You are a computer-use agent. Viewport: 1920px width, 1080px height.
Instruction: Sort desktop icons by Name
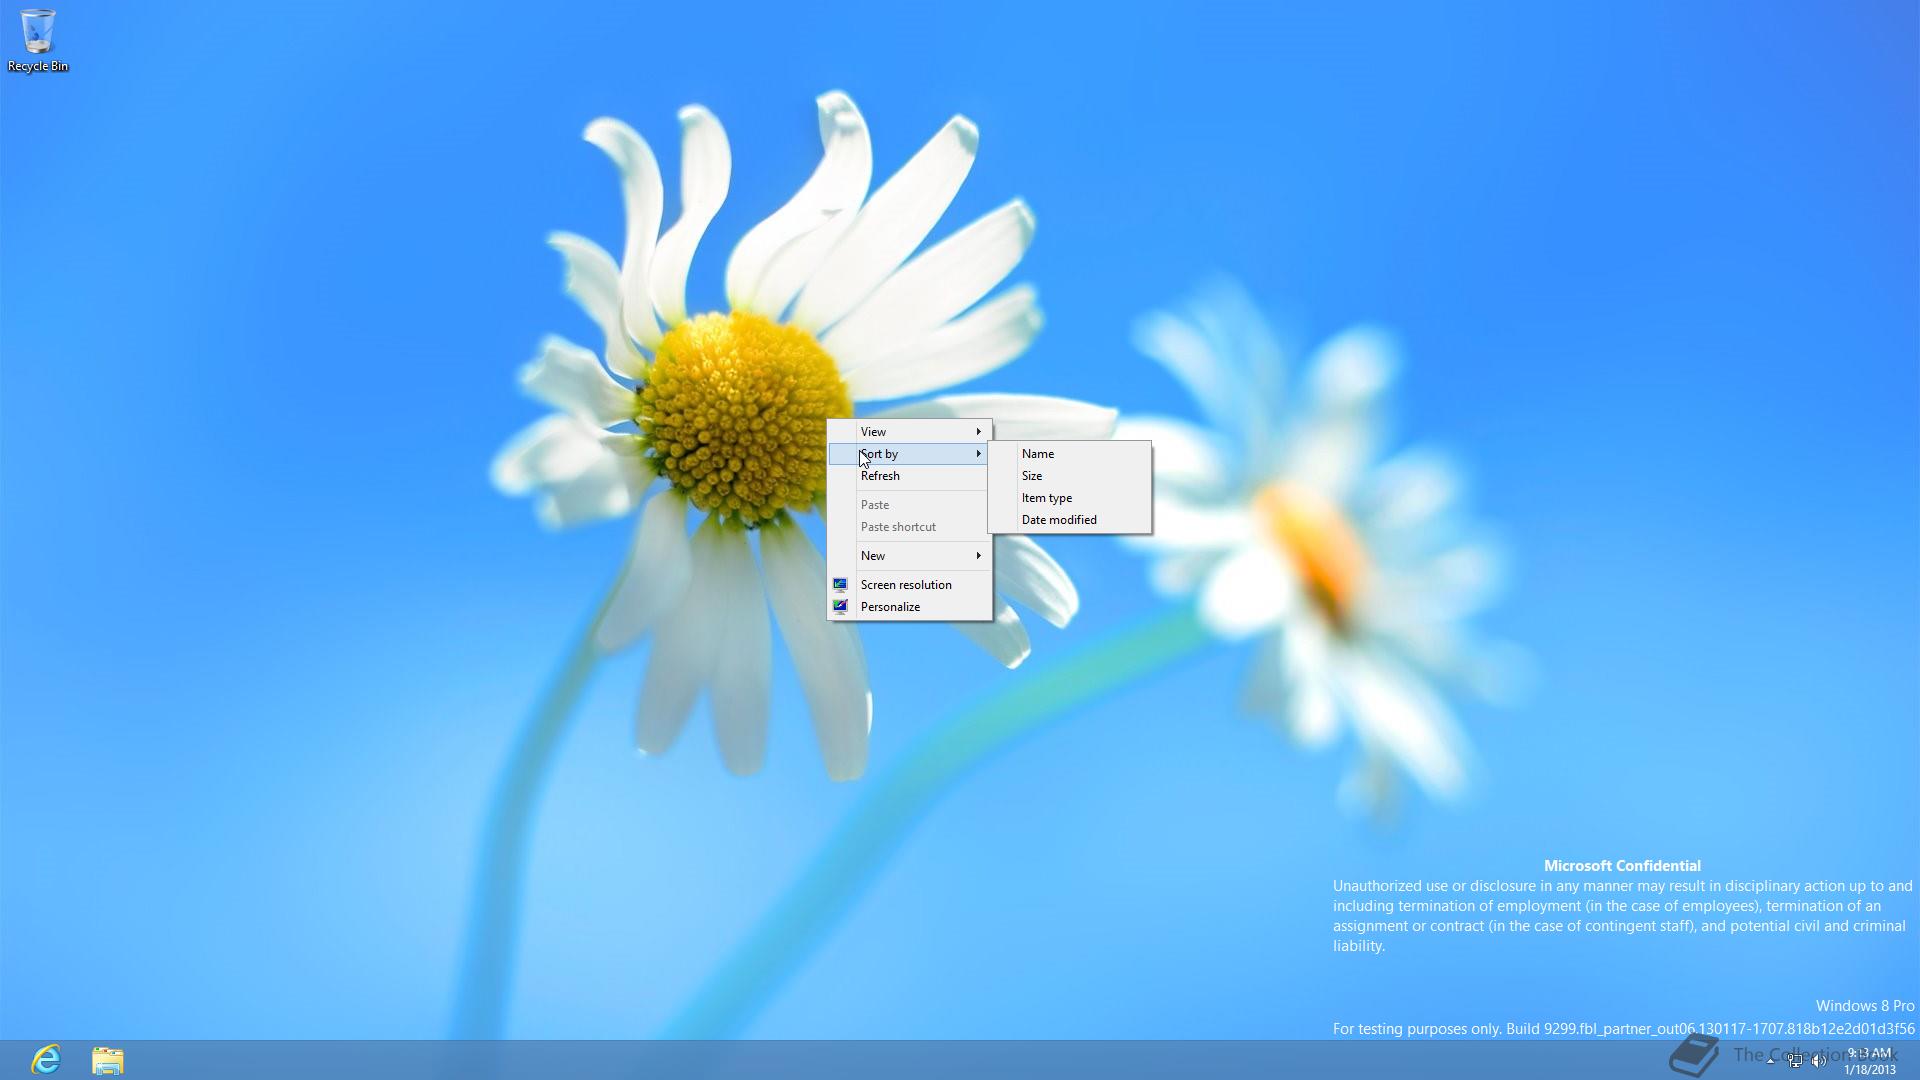(x=1038, y=454)
